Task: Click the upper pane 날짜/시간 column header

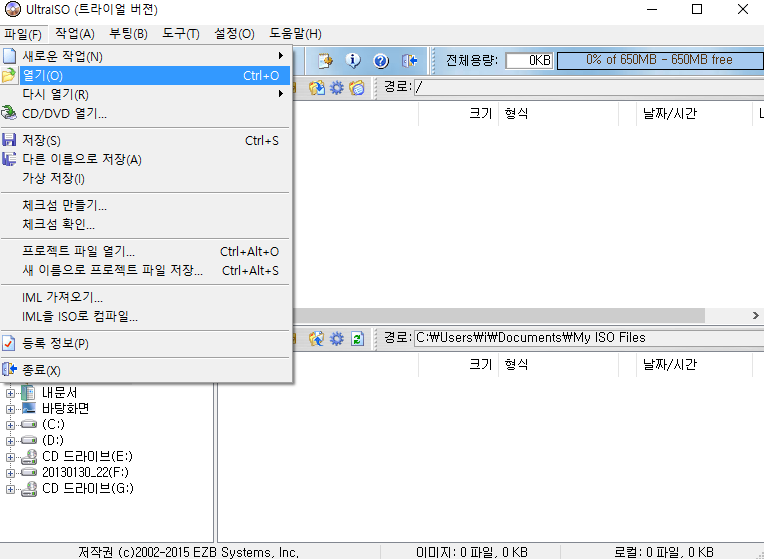Action: point(694,114)
